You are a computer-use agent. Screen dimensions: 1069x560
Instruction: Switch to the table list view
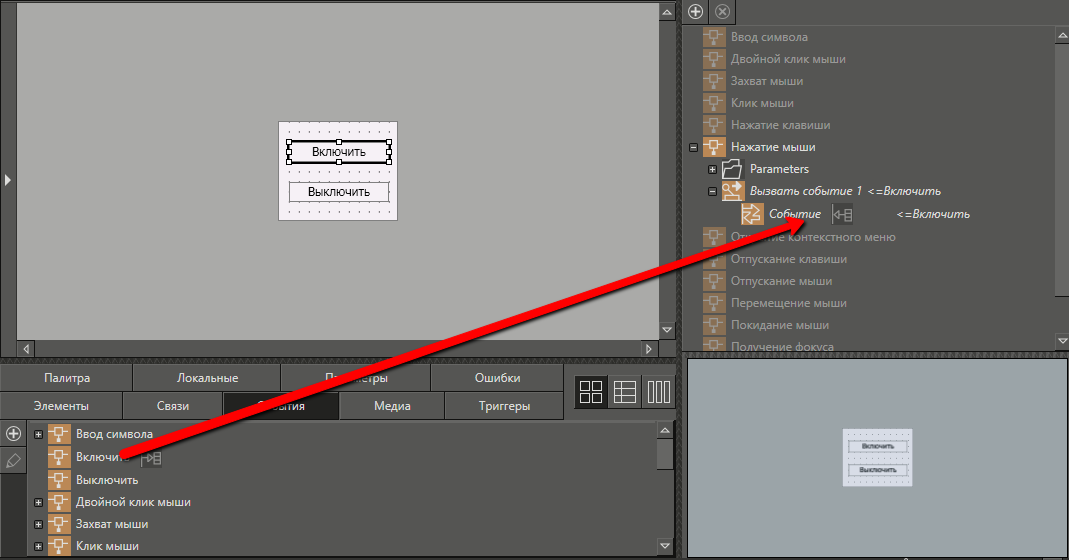click(x=625, y=392)
